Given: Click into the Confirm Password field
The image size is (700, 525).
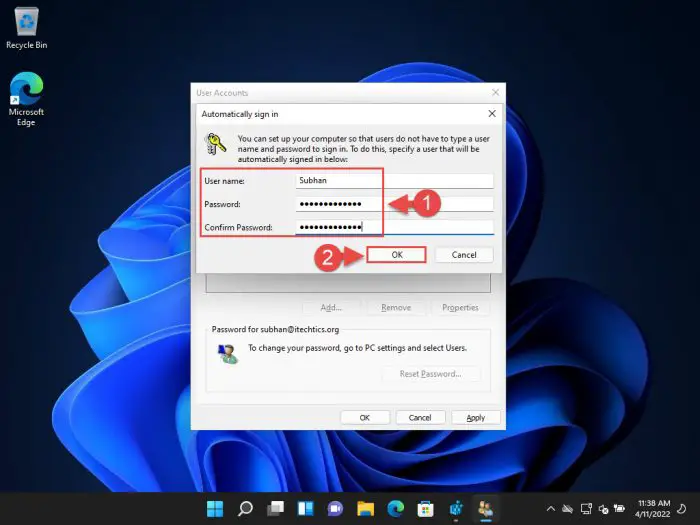Looking at the screenshot, I should click(394, 227).
